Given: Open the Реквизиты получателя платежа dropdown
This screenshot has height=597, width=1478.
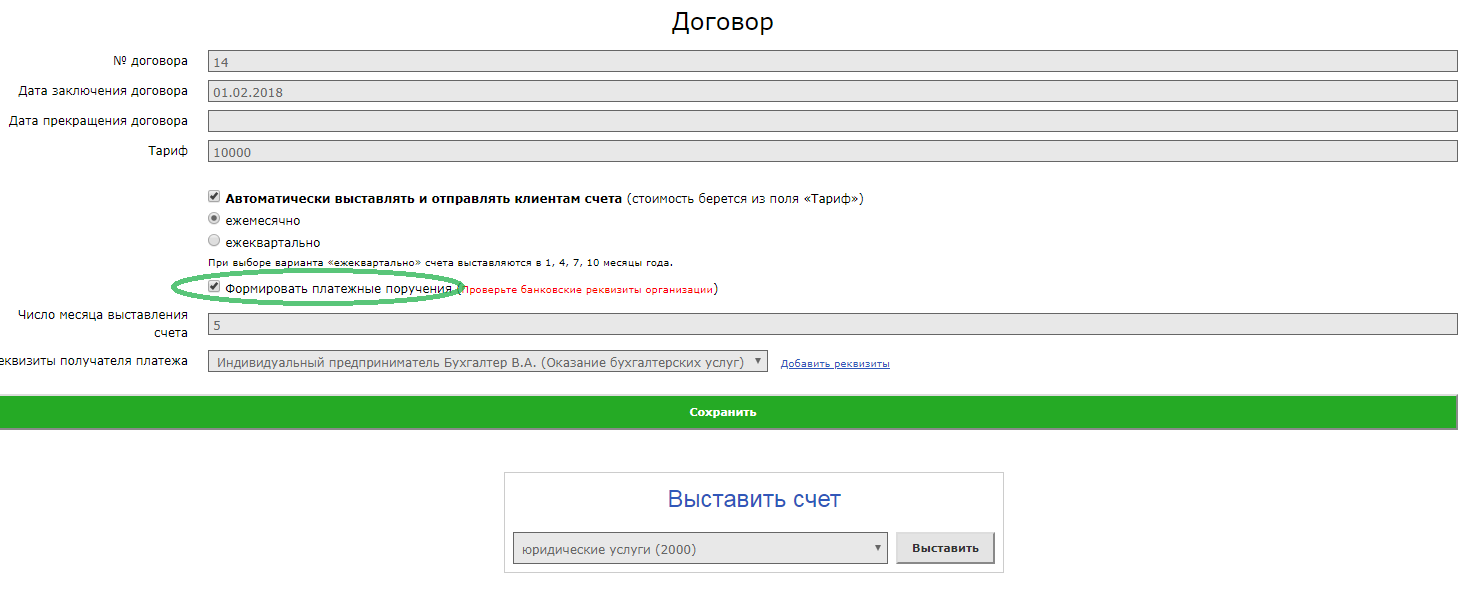Looking at the screenshot, I should click(487, 362).
